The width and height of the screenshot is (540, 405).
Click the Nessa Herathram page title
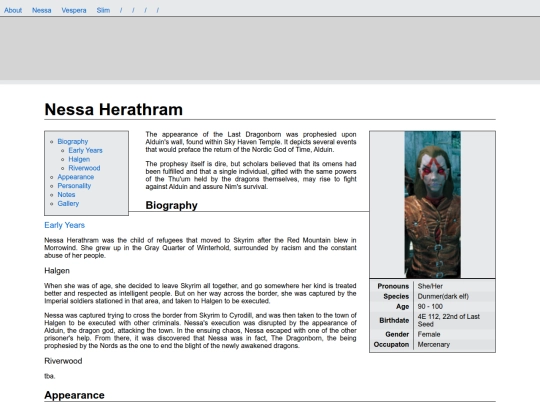pyautogui.click(x=114, y=110)
